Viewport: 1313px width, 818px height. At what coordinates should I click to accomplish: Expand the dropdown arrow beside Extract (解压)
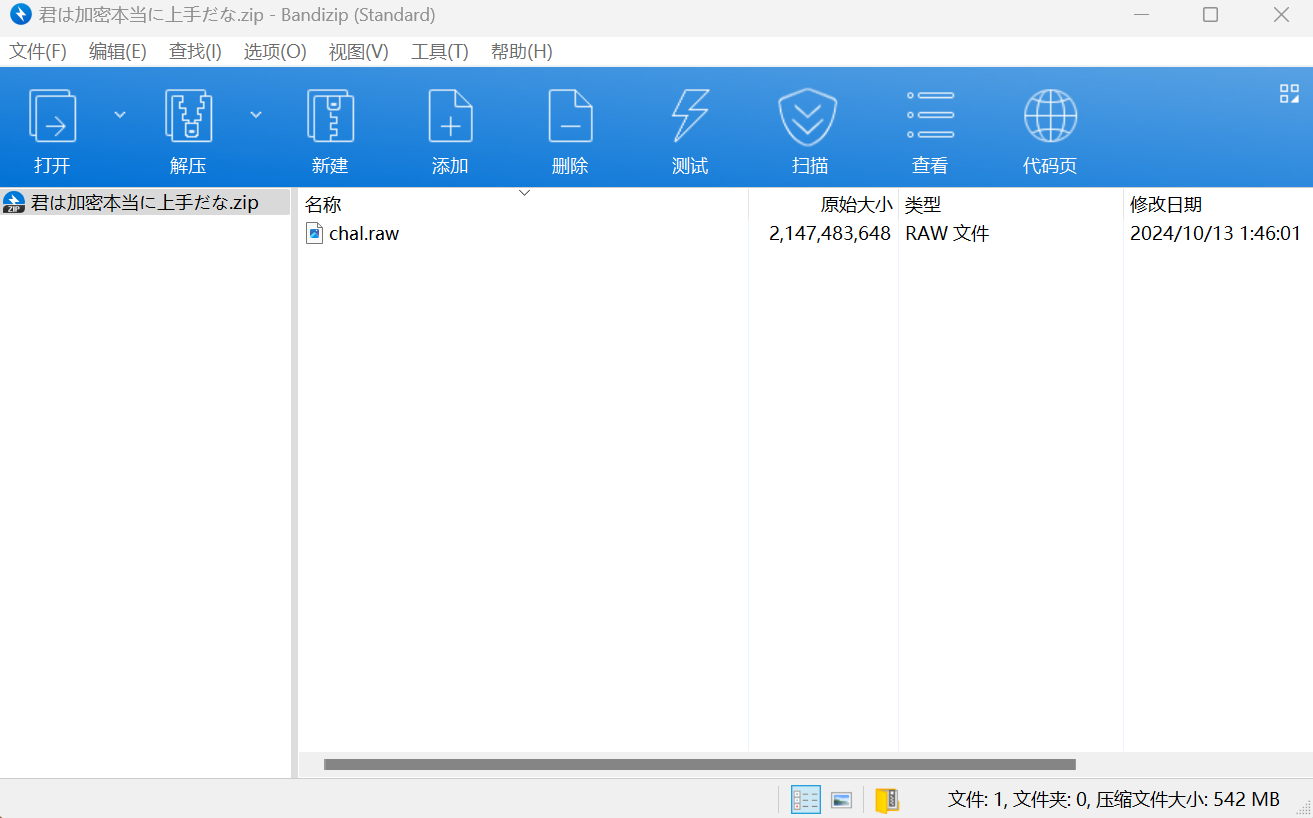(256, 115)
